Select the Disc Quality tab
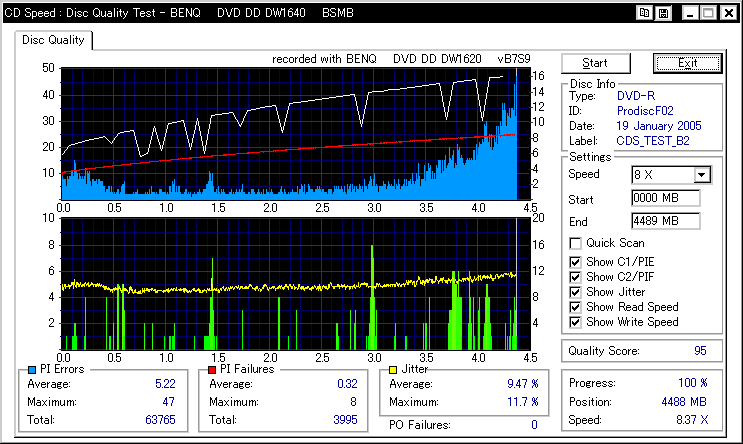Screen dimensions: 743x444 point(53,40)
